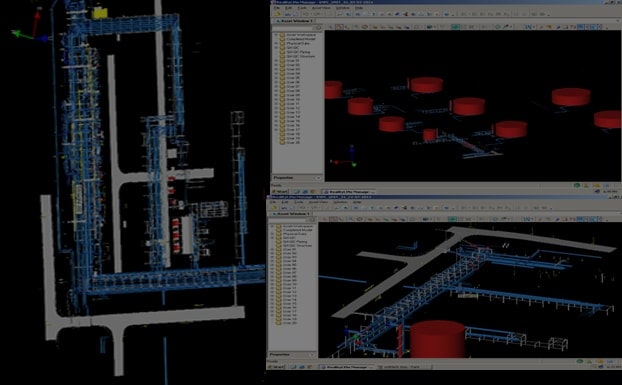The height and width of the screenshot is (385, 622).
Task: Click the Reality manager taskbar button in upper window
Action: [349, 192]
